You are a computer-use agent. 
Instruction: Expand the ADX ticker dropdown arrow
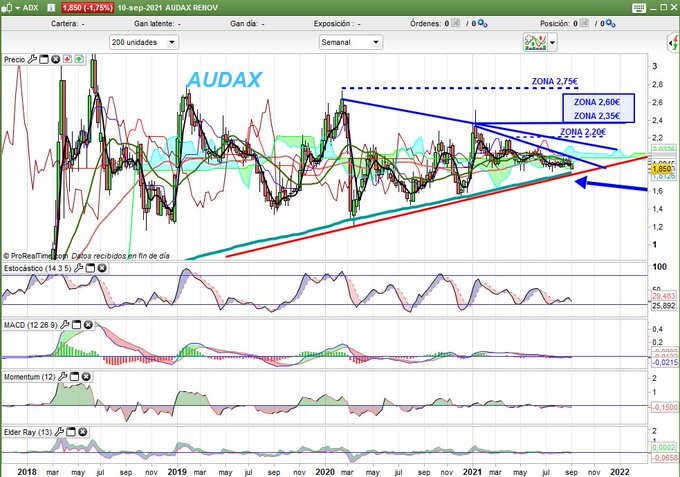(x=18, y=8)
